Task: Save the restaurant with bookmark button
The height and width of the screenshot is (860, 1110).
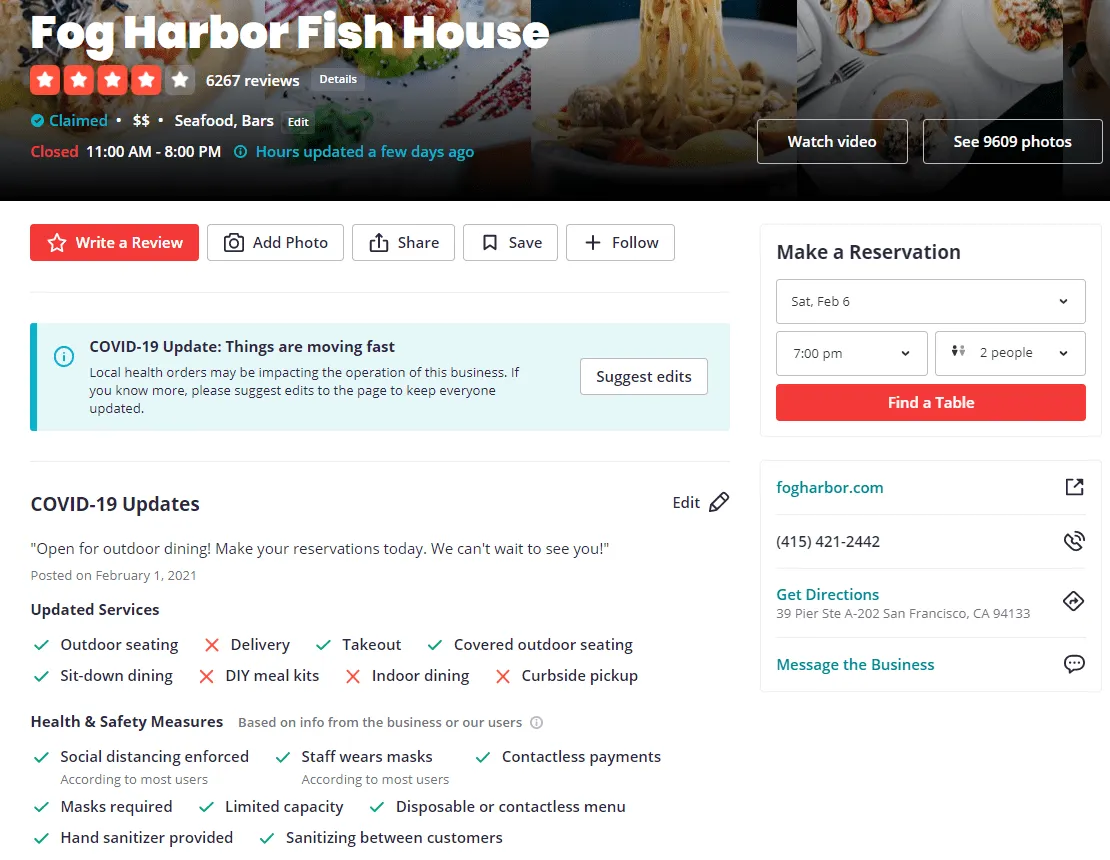Action: coord(510,243)
